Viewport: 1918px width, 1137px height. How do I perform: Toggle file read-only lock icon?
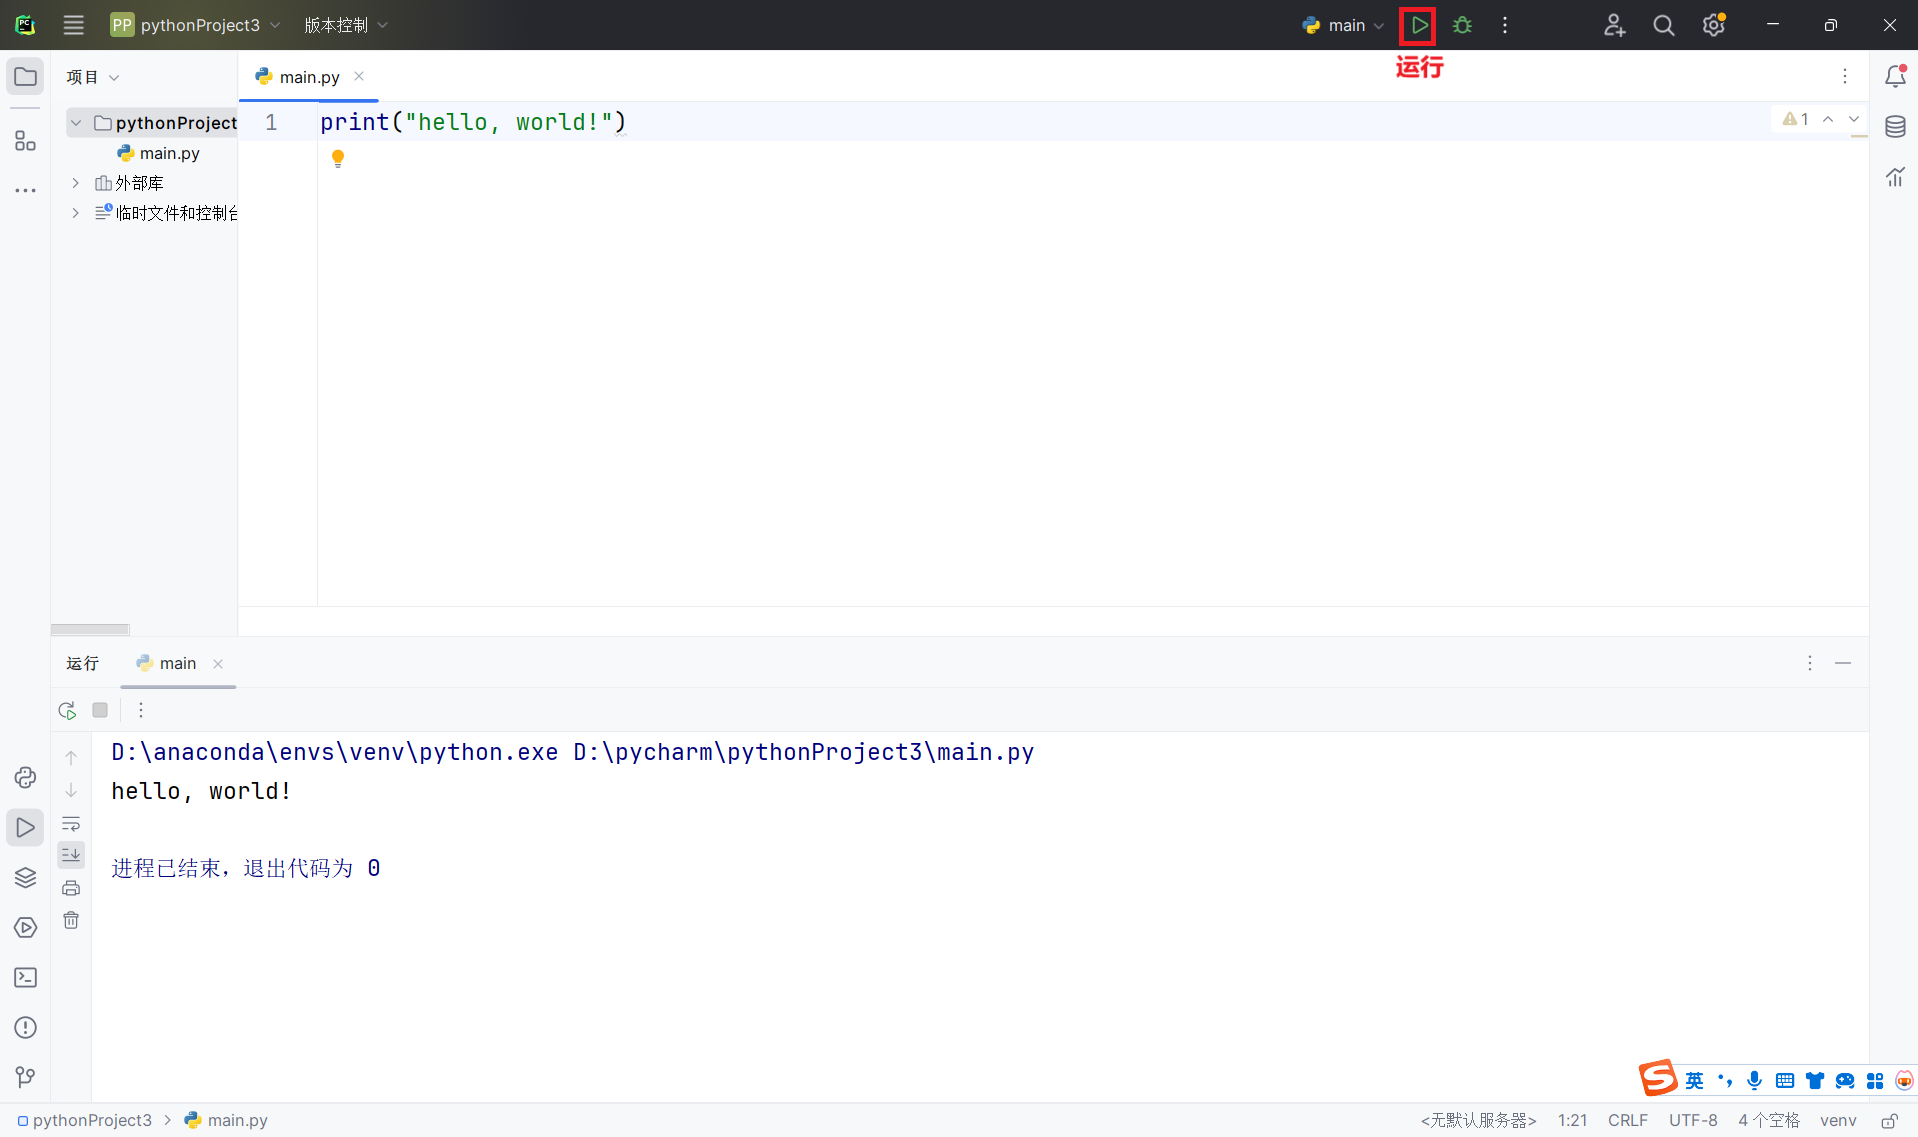(x=1889, y=1120)
